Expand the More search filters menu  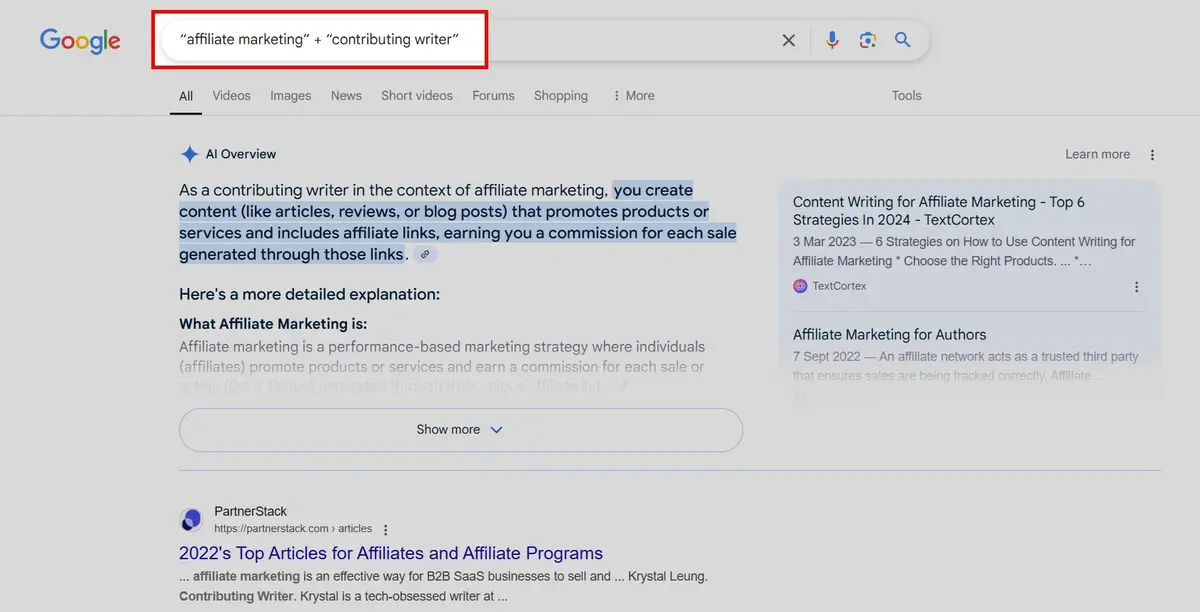633,96
